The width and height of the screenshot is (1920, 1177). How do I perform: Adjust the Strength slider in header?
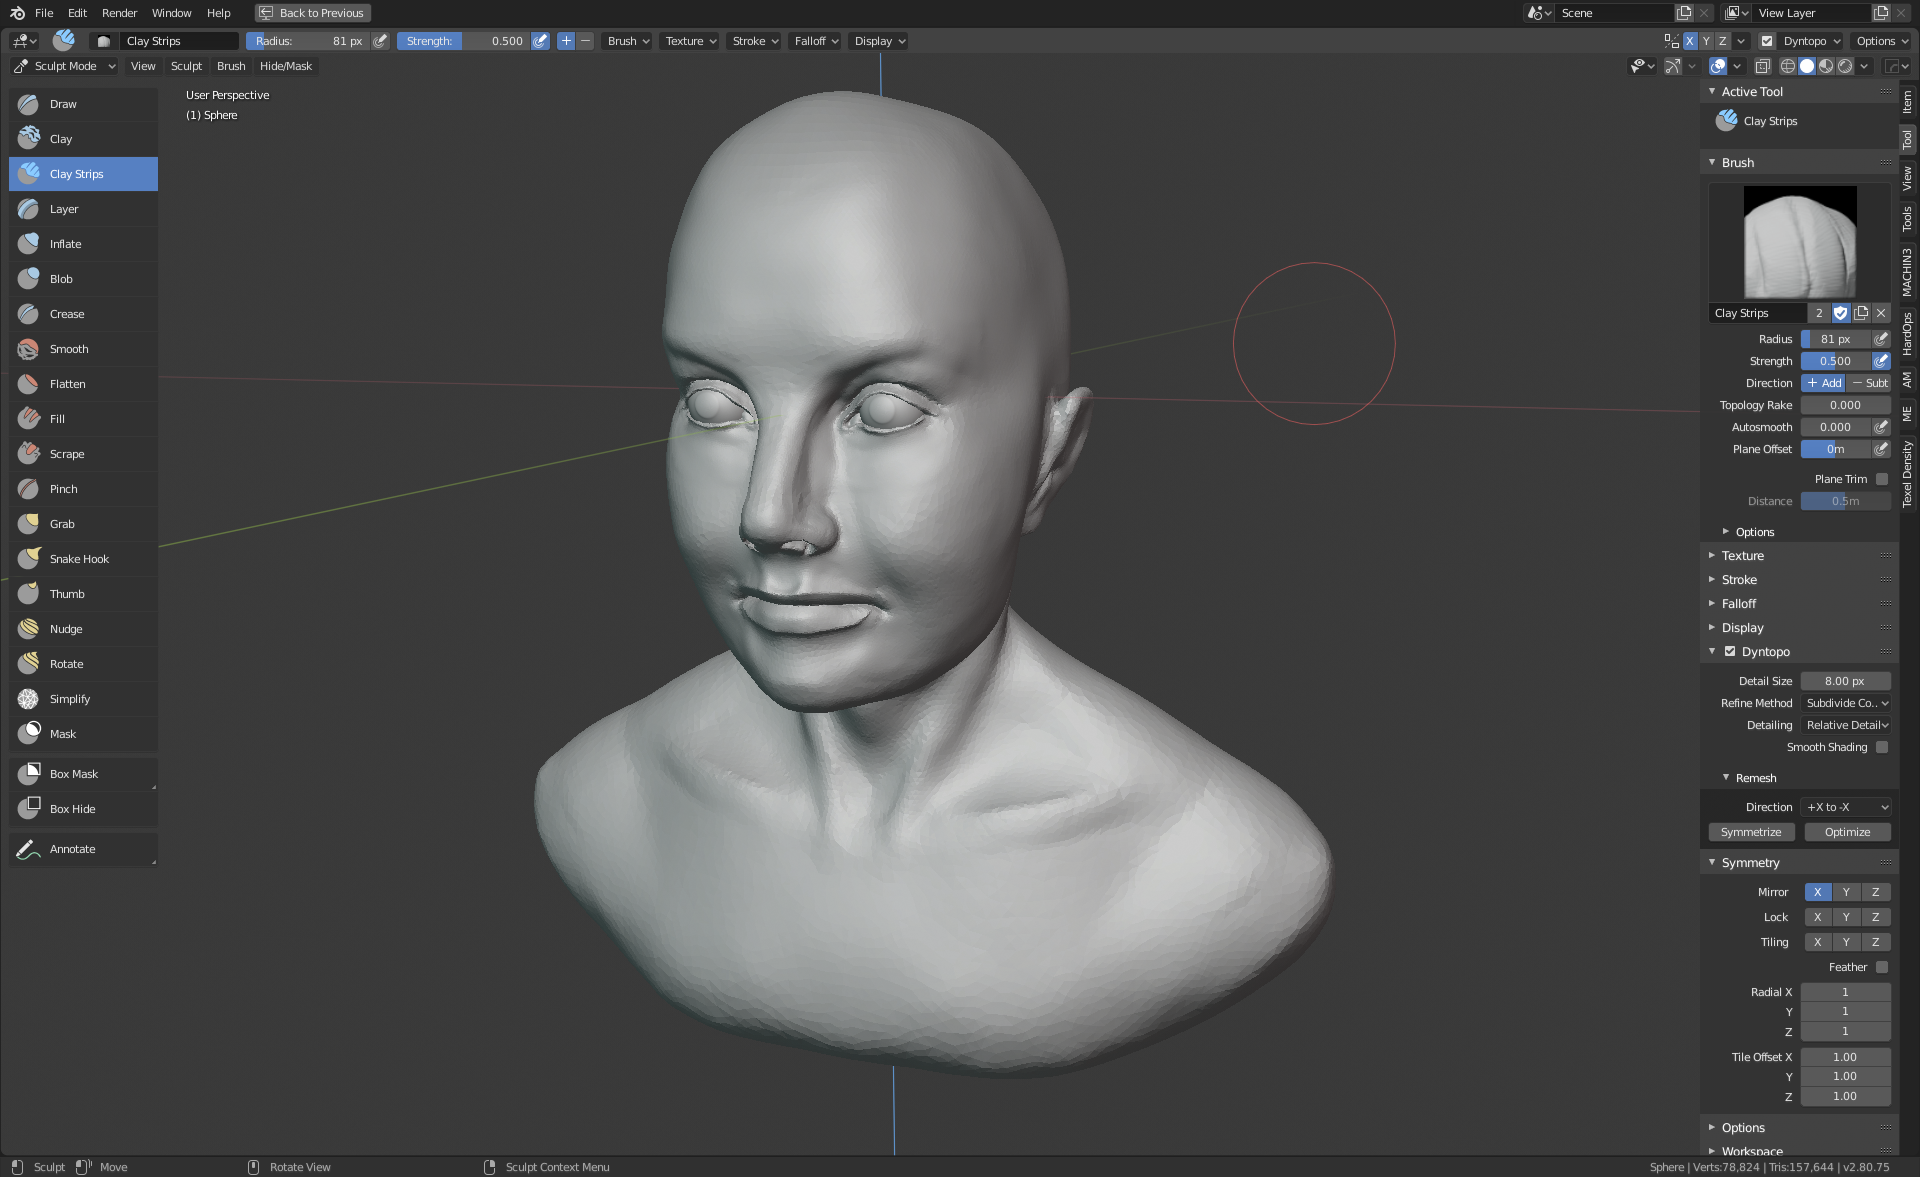point(463,41)
